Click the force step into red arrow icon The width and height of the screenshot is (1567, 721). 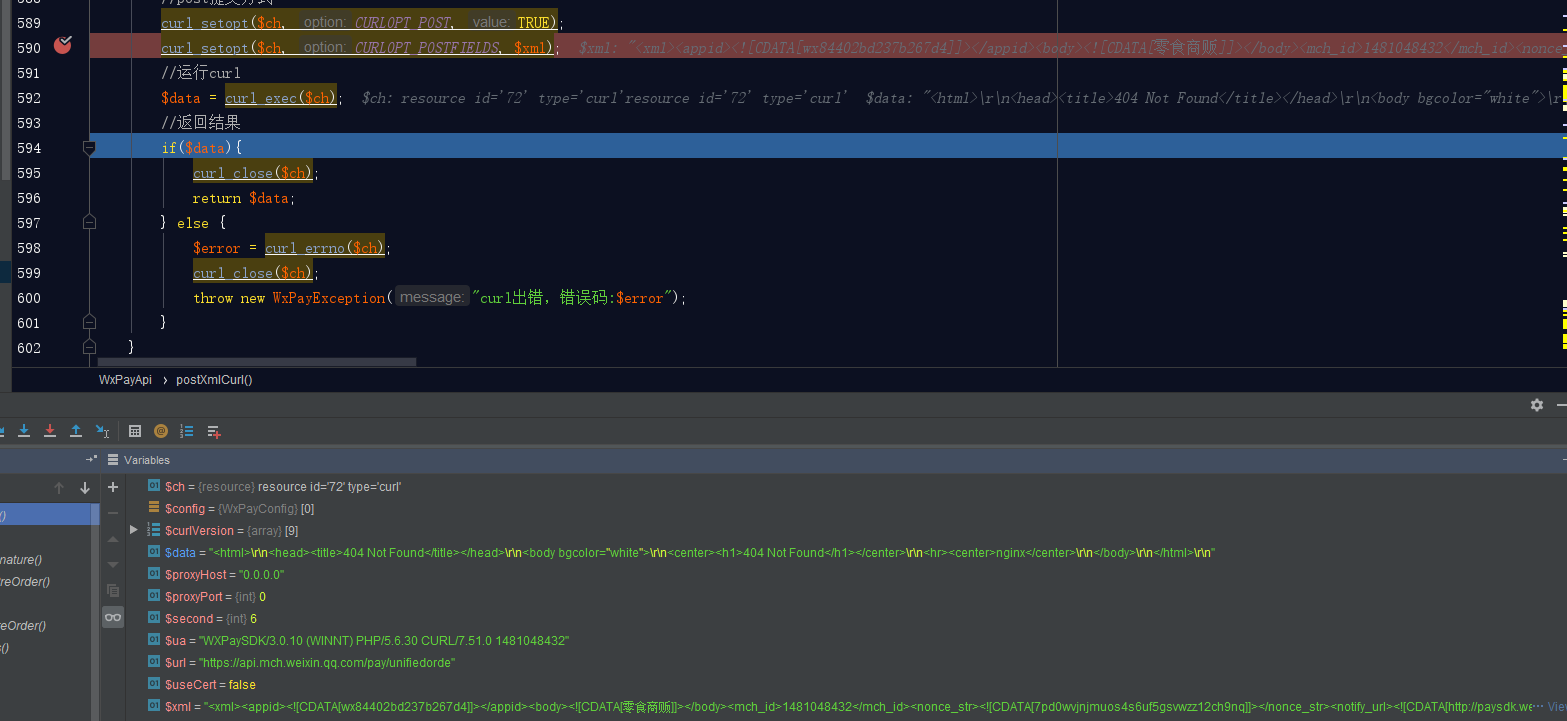50,431
